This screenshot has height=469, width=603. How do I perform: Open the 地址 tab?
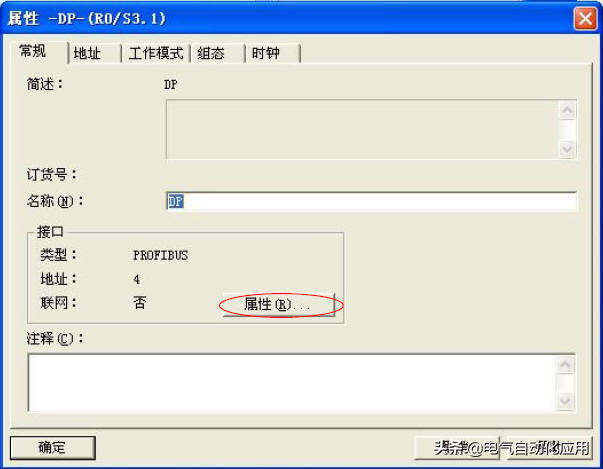point(87,53)
